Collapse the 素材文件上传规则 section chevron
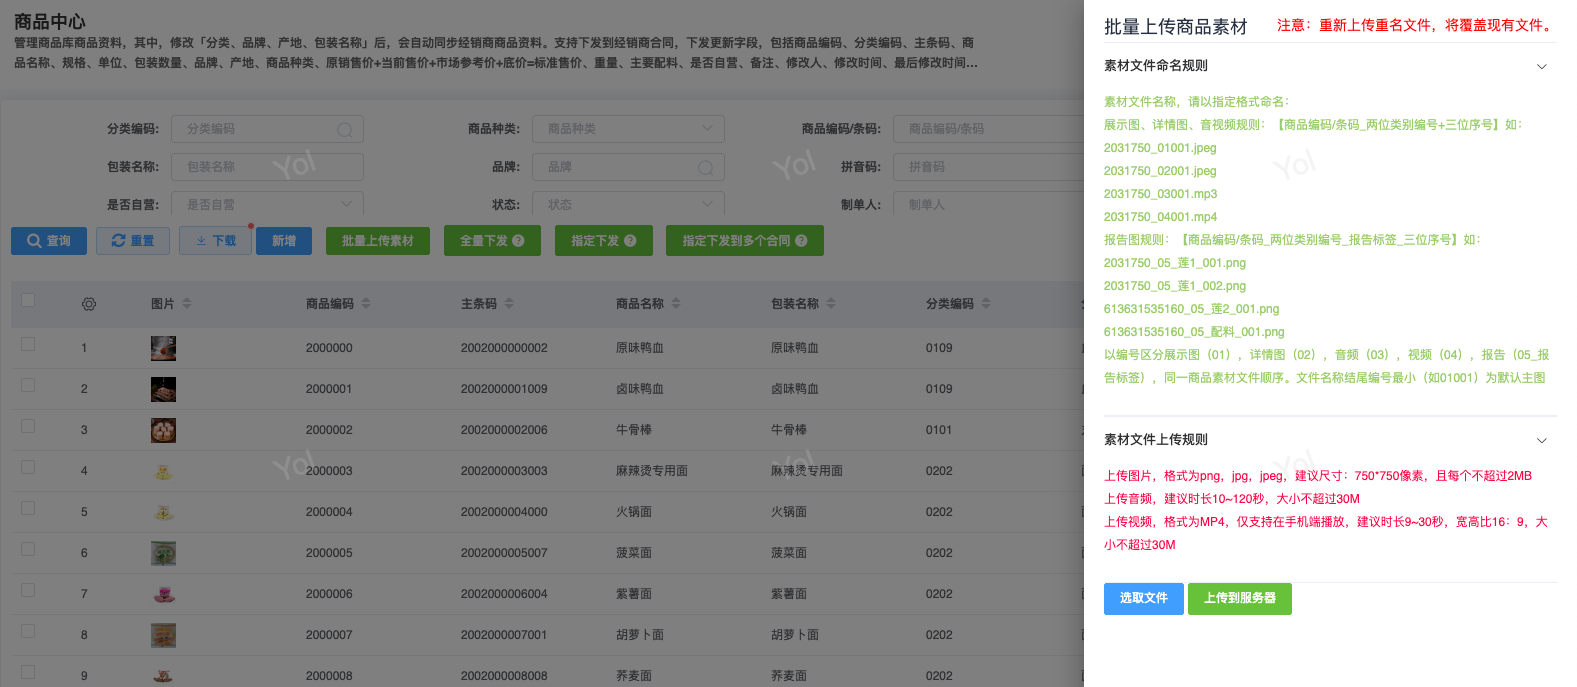Screen dimensions: 1577x687 1542,440
